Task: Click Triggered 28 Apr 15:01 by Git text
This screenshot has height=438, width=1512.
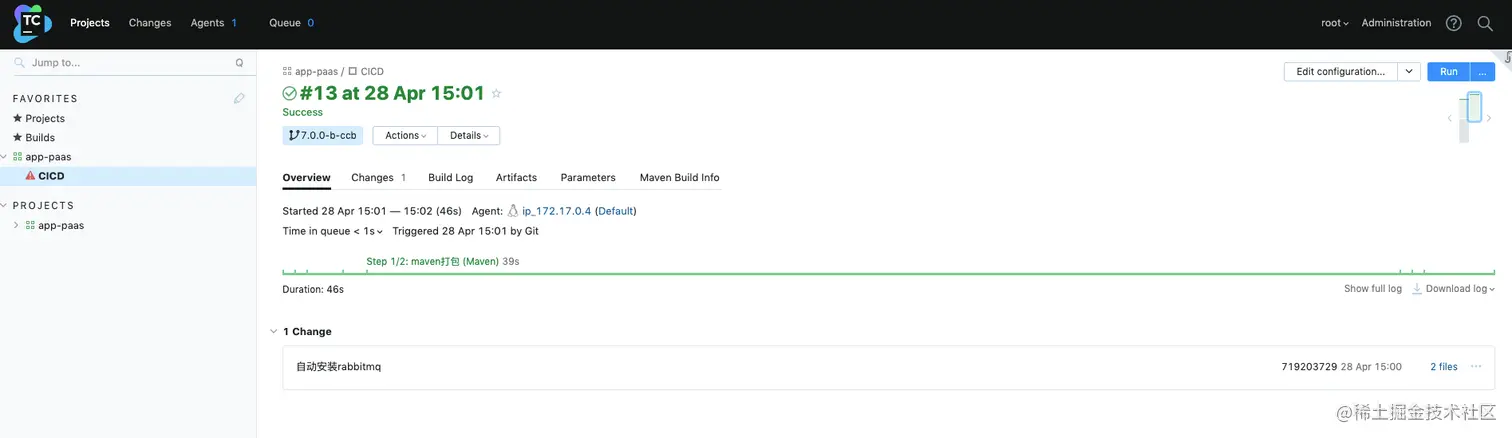Action: pos(466,231)
